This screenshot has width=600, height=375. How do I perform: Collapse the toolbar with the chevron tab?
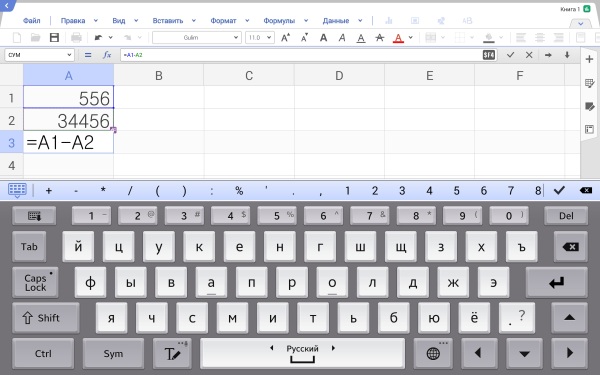click(x=580, y=23)
